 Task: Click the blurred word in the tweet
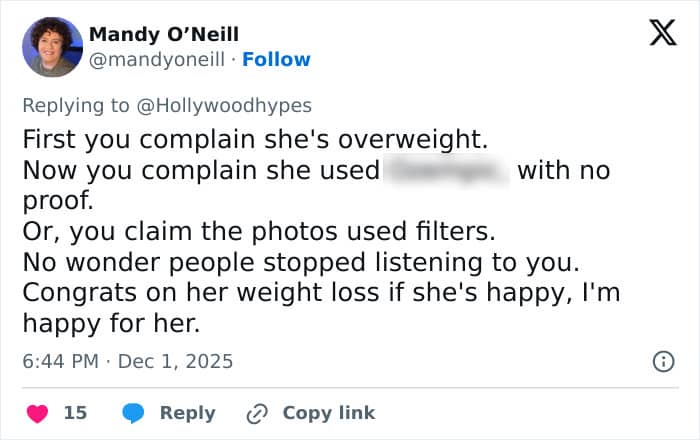coord(446,170)
